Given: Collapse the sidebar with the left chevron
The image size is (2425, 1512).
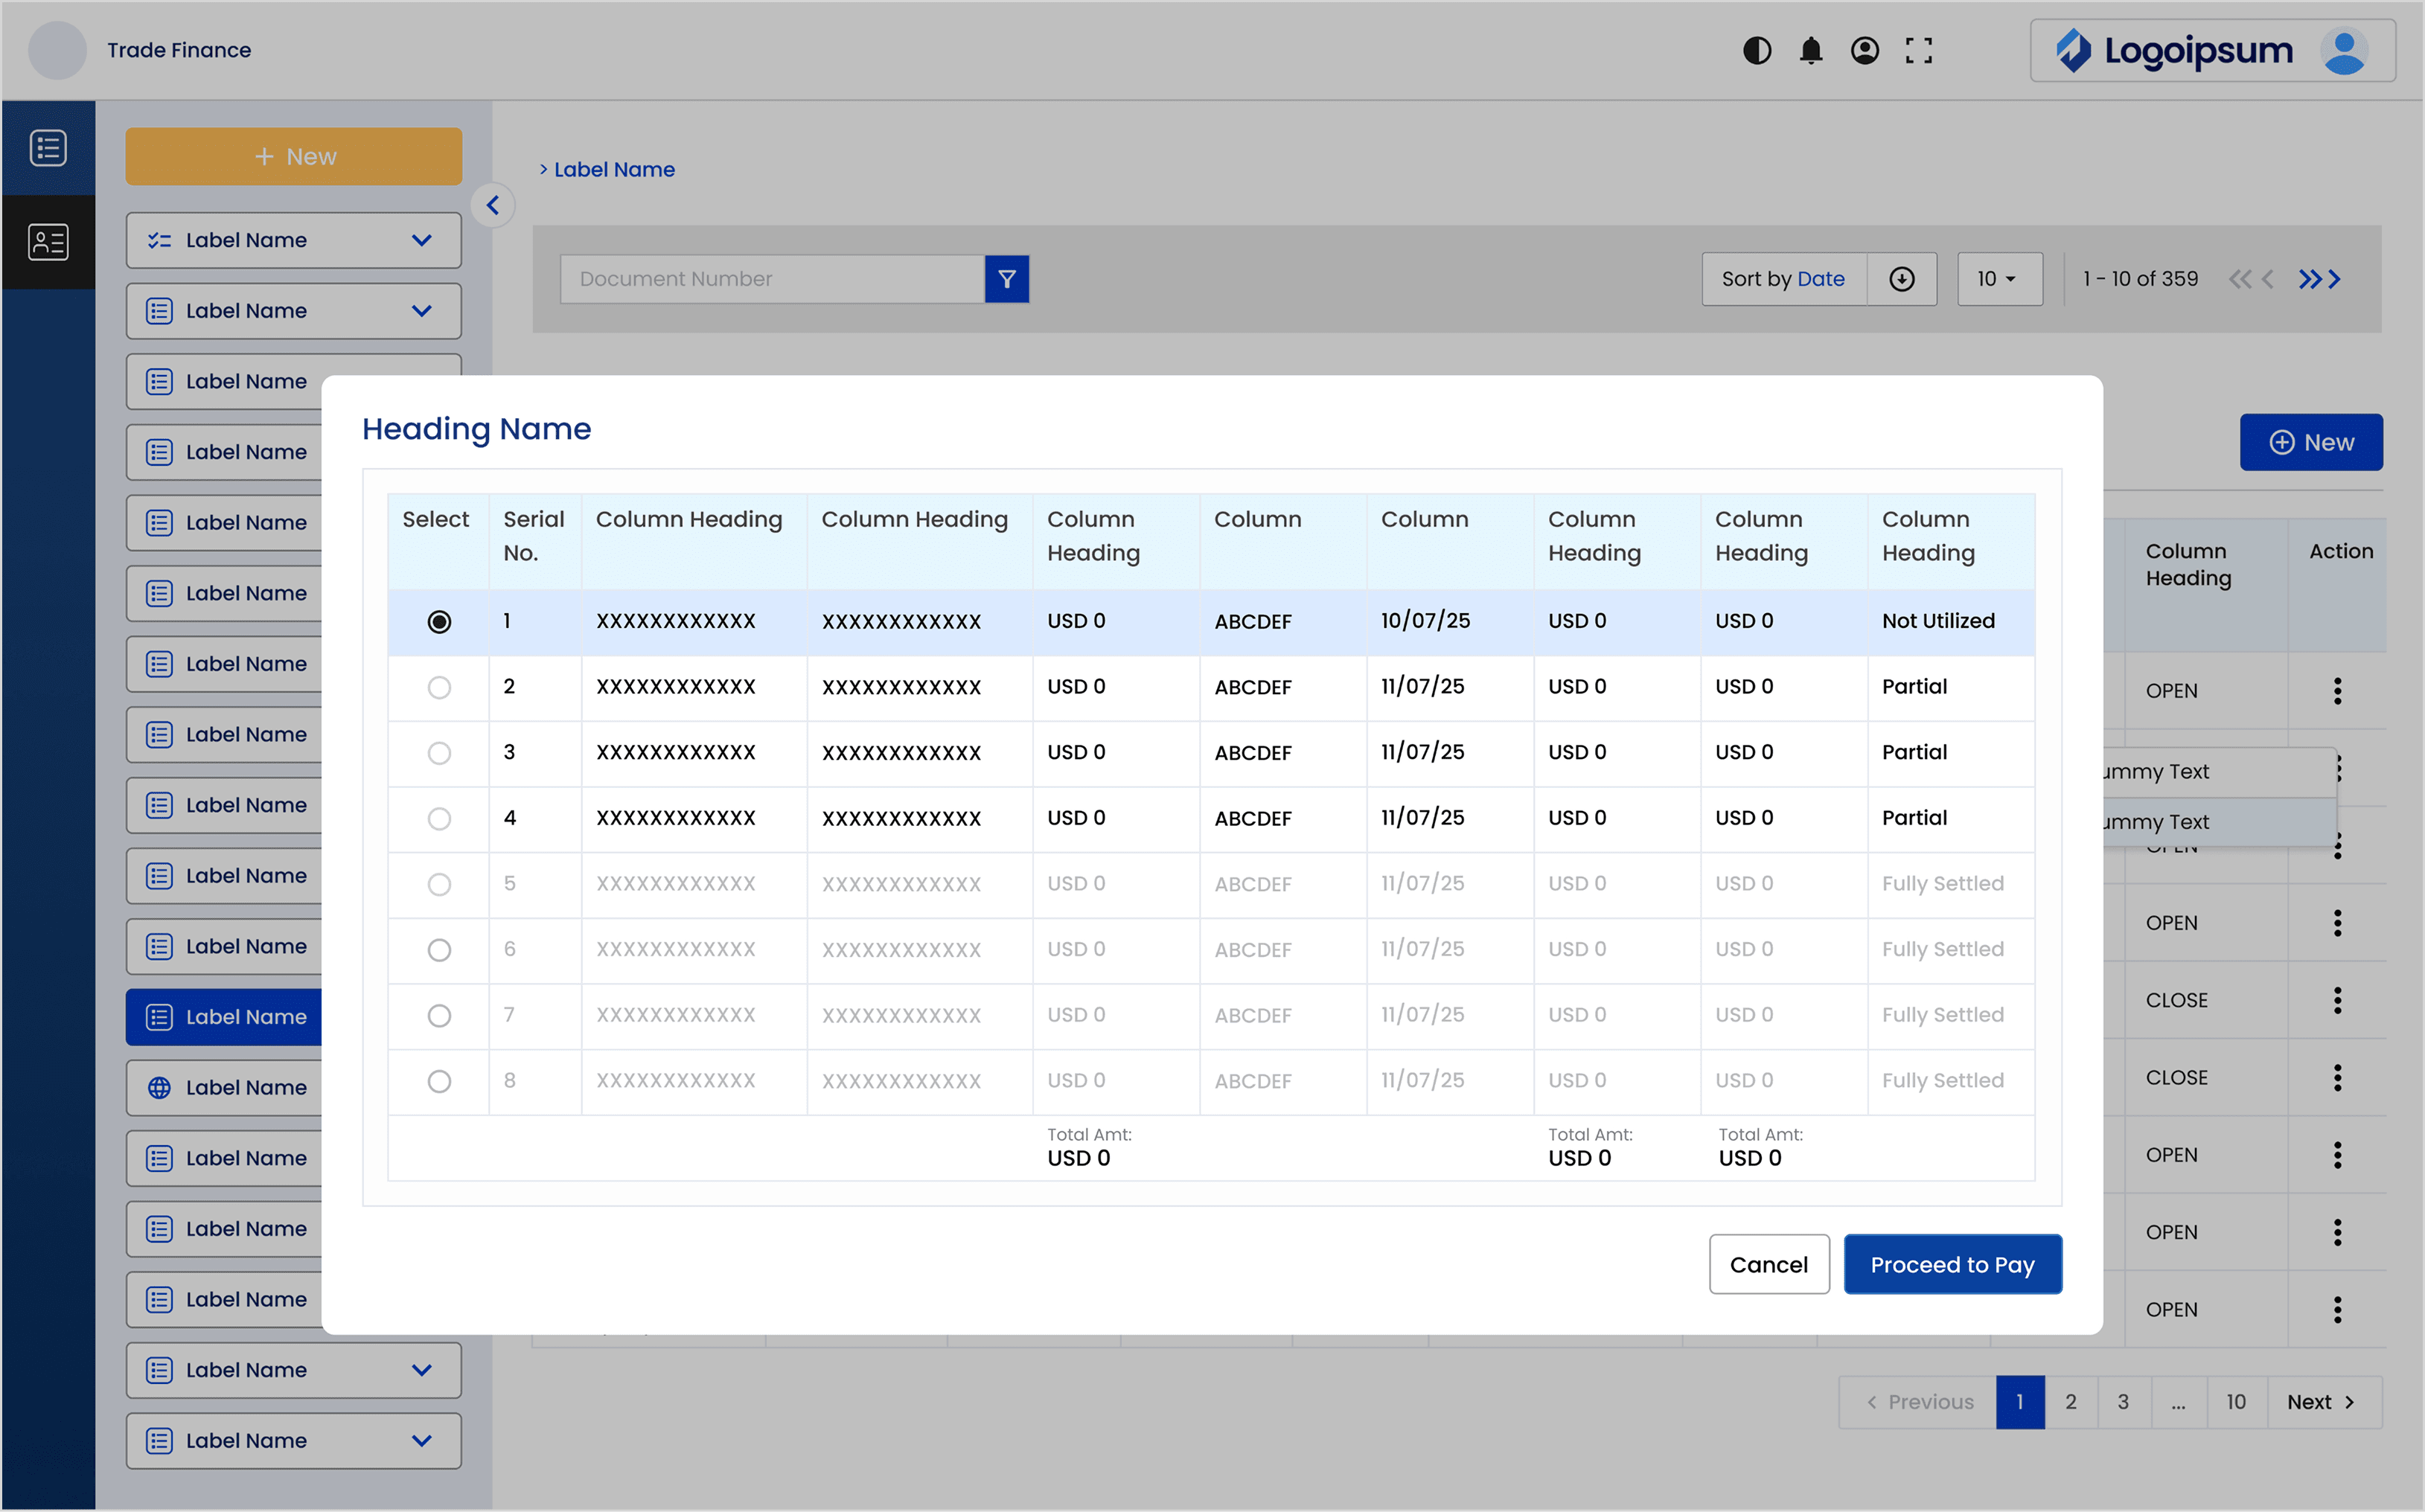Looking at the screenshot, I should click(x=492, y=205).
